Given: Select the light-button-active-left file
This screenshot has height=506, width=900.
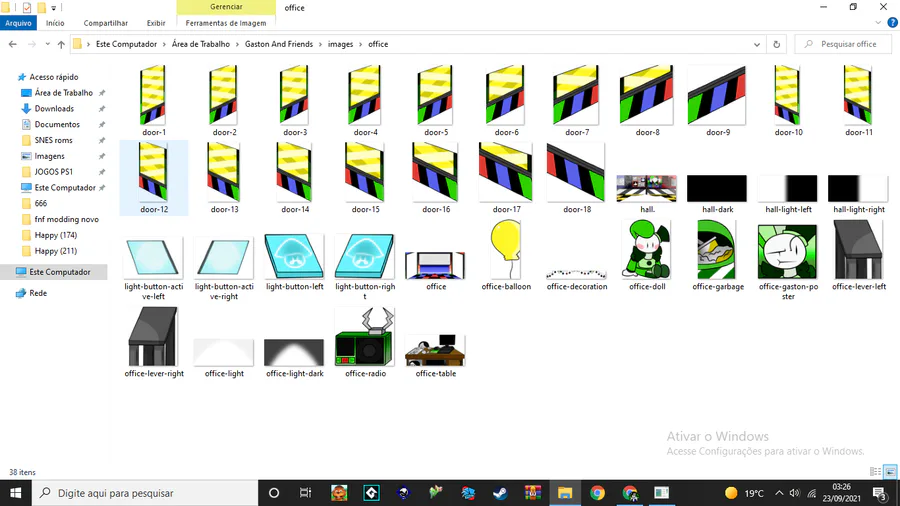Looking at the screenshot, I should click(154, 267).
